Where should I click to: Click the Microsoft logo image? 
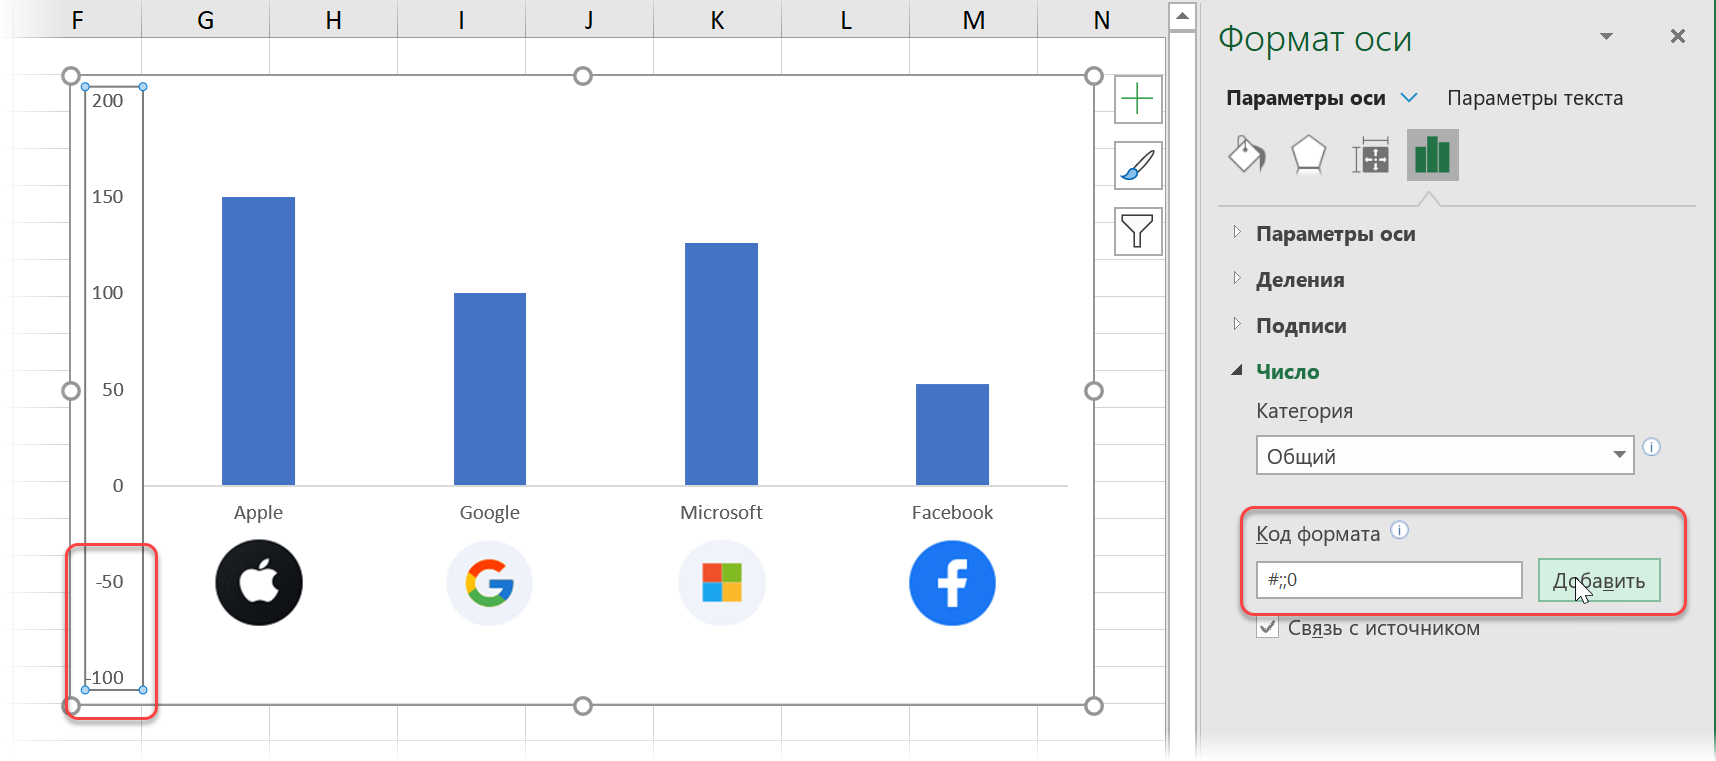pyautogui.click(x=722, y=583)
